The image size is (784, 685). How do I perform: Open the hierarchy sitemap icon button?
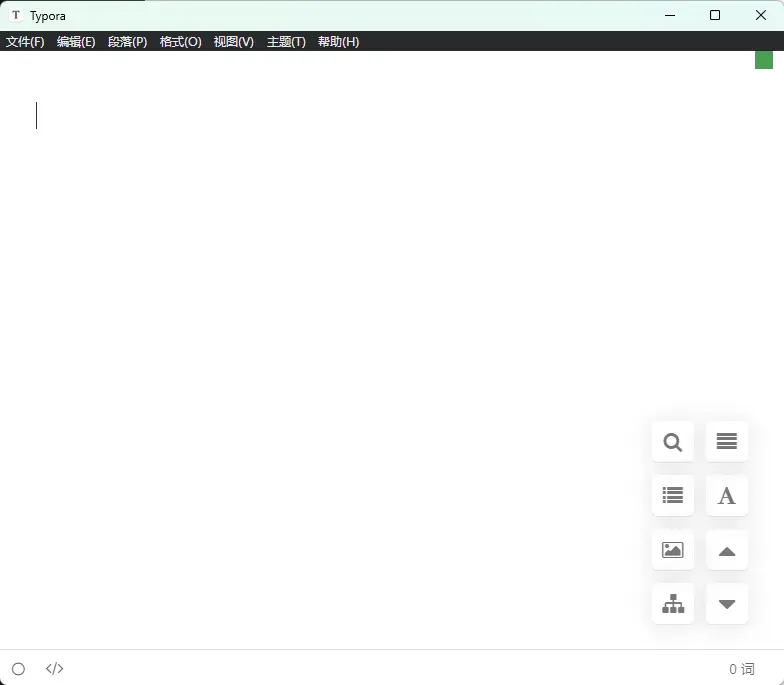(x=672, y=604)
